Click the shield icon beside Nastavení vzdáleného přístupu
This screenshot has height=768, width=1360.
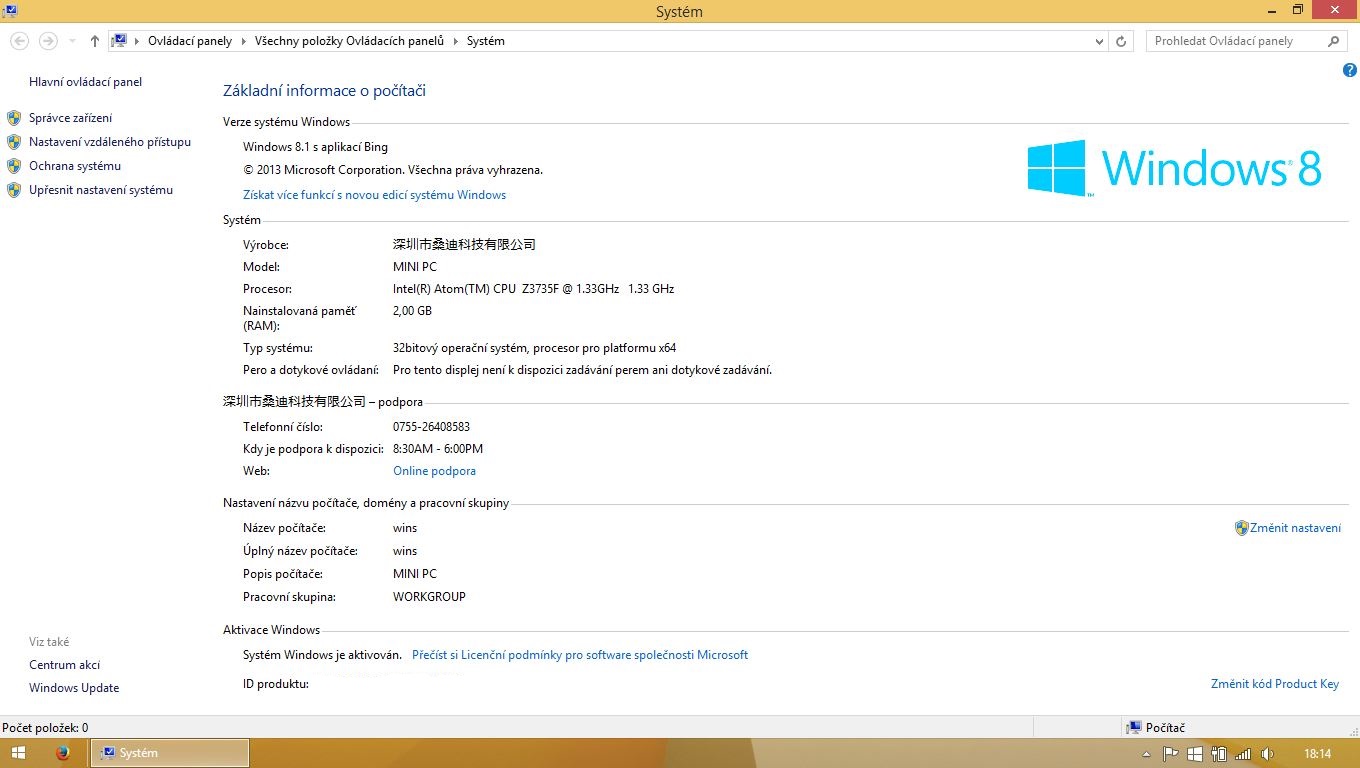pyautogui.click(x=14, y=142)
